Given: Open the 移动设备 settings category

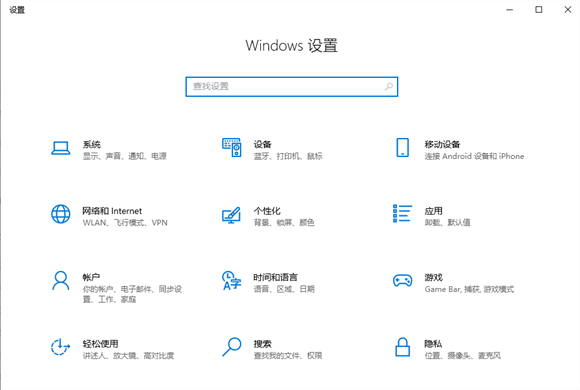Looking at the screenshot, I should click(442, 144).
